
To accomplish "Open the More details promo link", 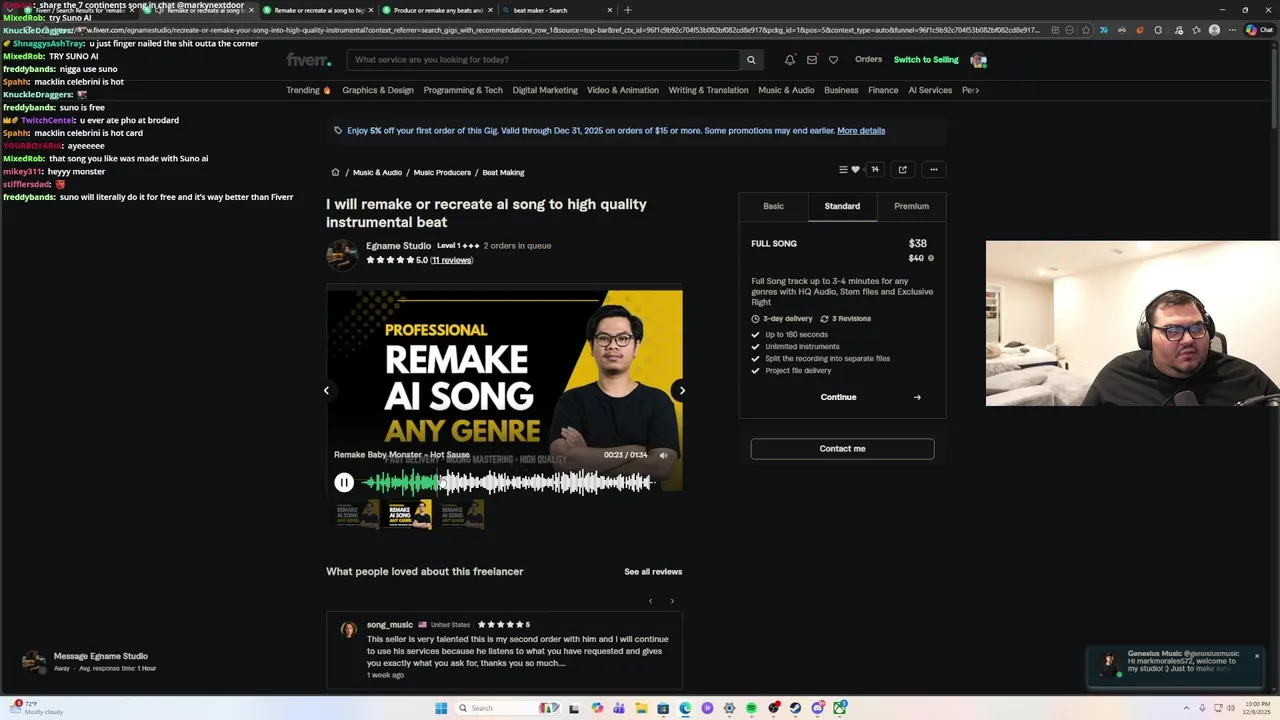I will (x=861, y=131).
